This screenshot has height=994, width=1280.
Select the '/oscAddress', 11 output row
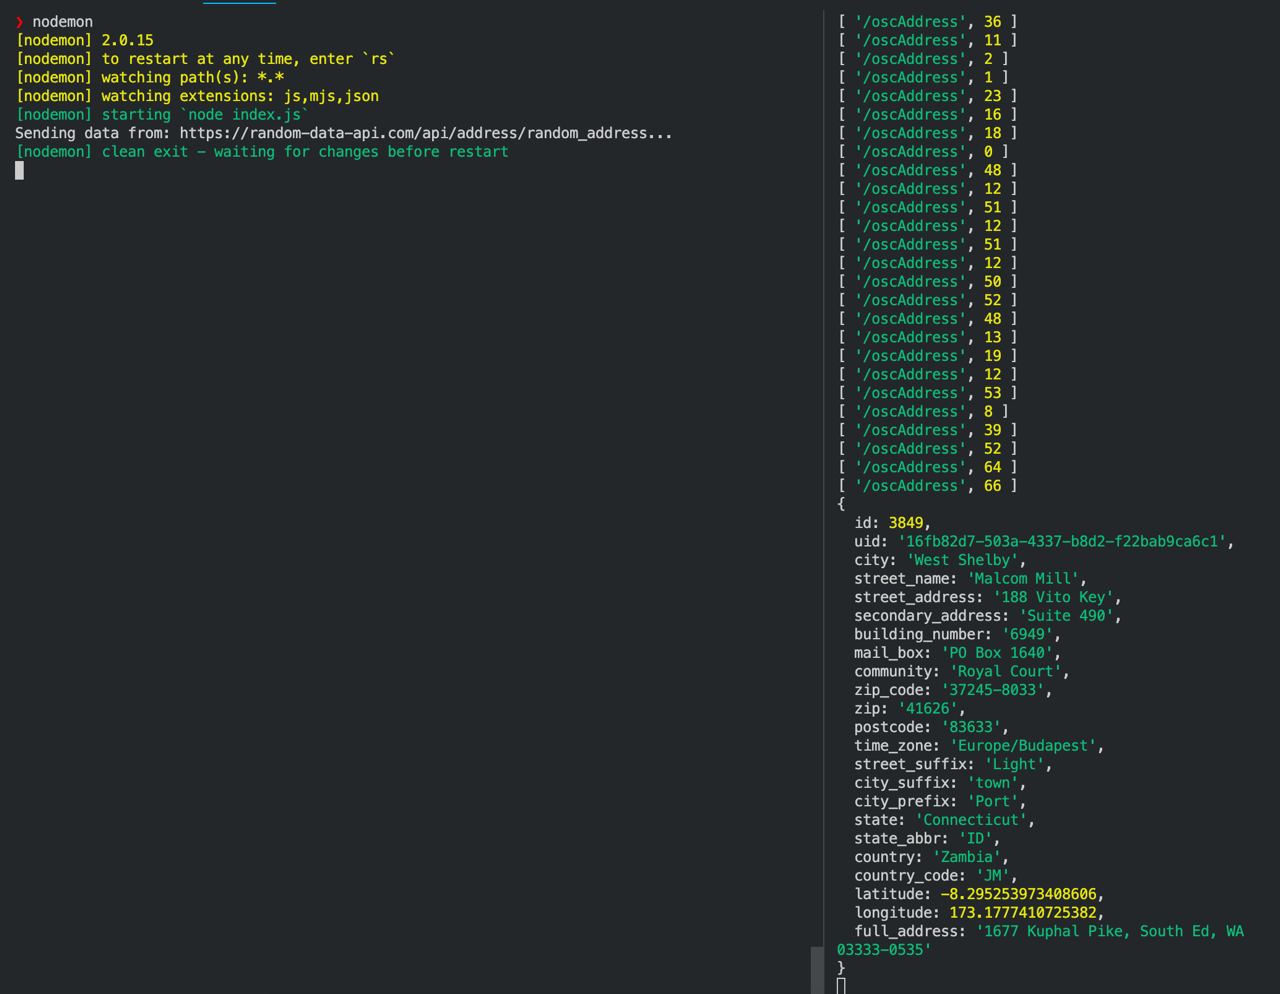coord(927,40)
